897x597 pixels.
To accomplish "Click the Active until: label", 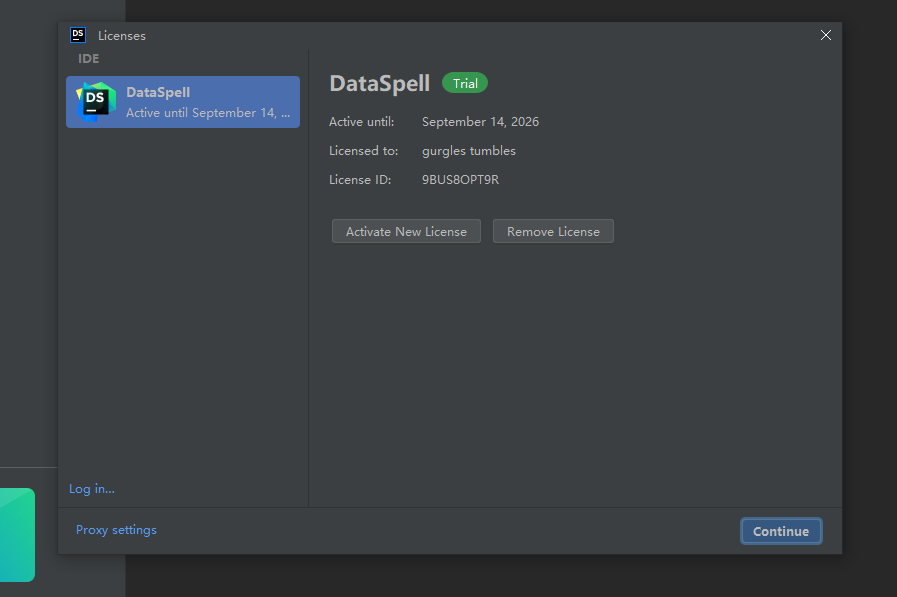I will tap(362, 122).
